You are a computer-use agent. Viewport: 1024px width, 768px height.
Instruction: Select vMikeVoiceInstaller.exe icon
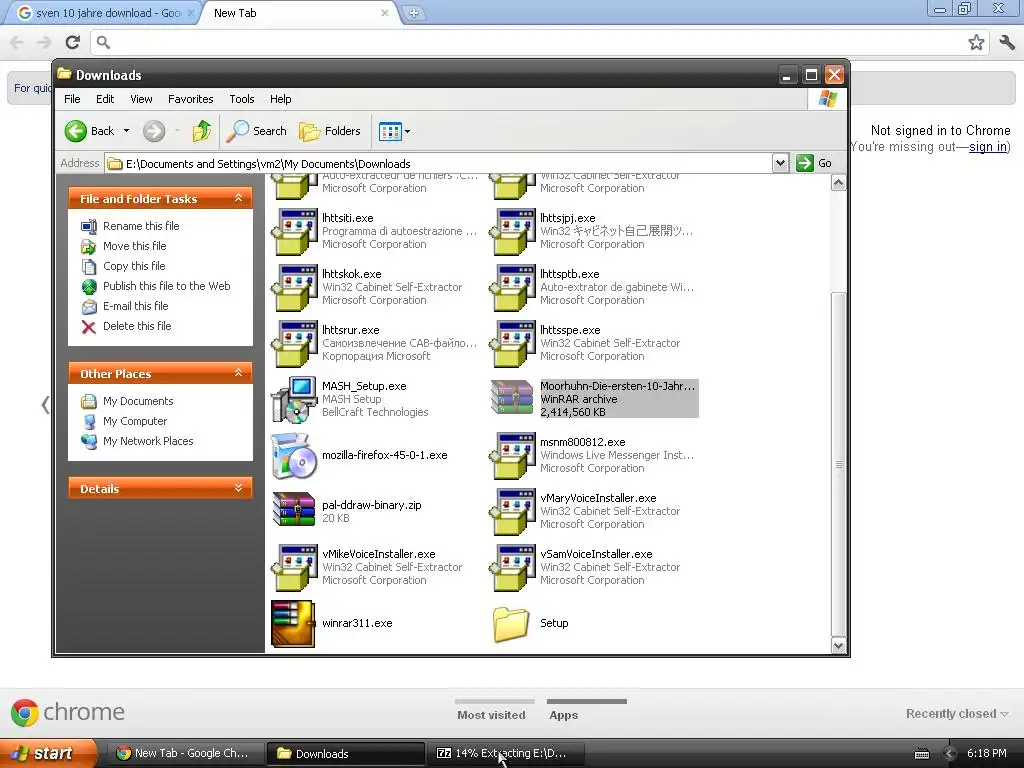coord(295,568)
